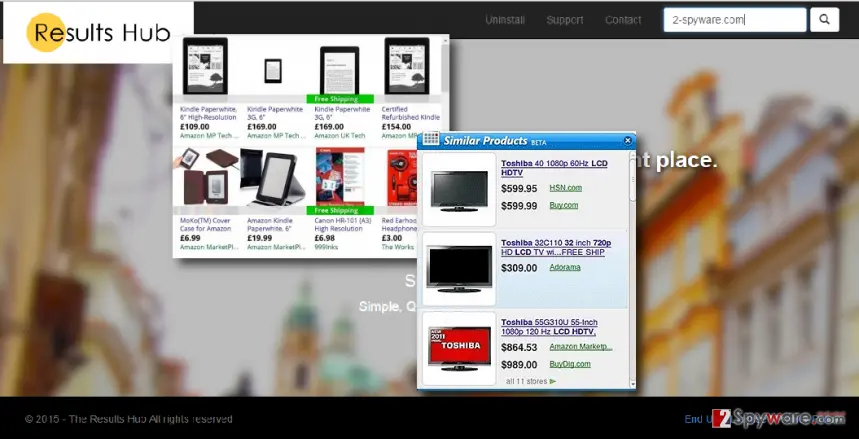Viewport: 859px width, 439px height.
Task: Visit Amazon Marketp... store link
Action: pos(581,347)
